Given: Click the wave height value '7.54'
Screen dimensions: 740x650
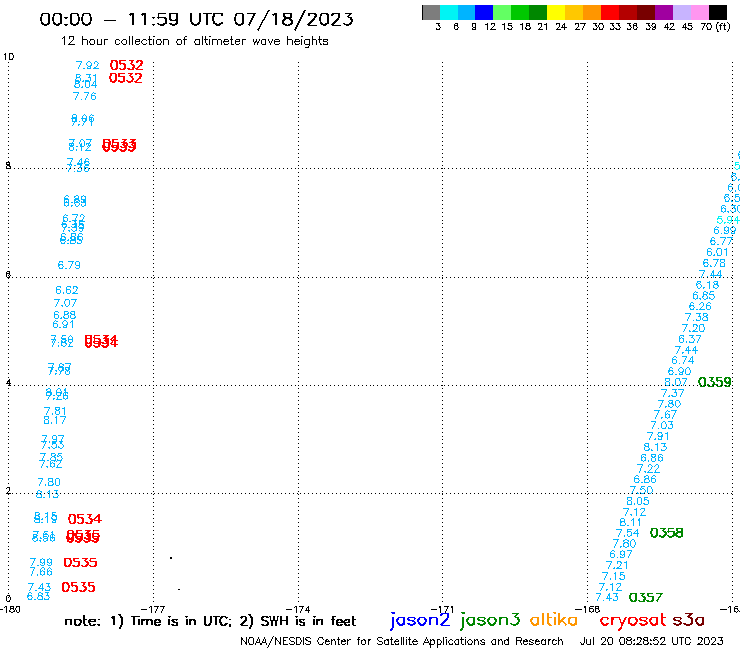Looking at the screenshot, I should 627,533.
